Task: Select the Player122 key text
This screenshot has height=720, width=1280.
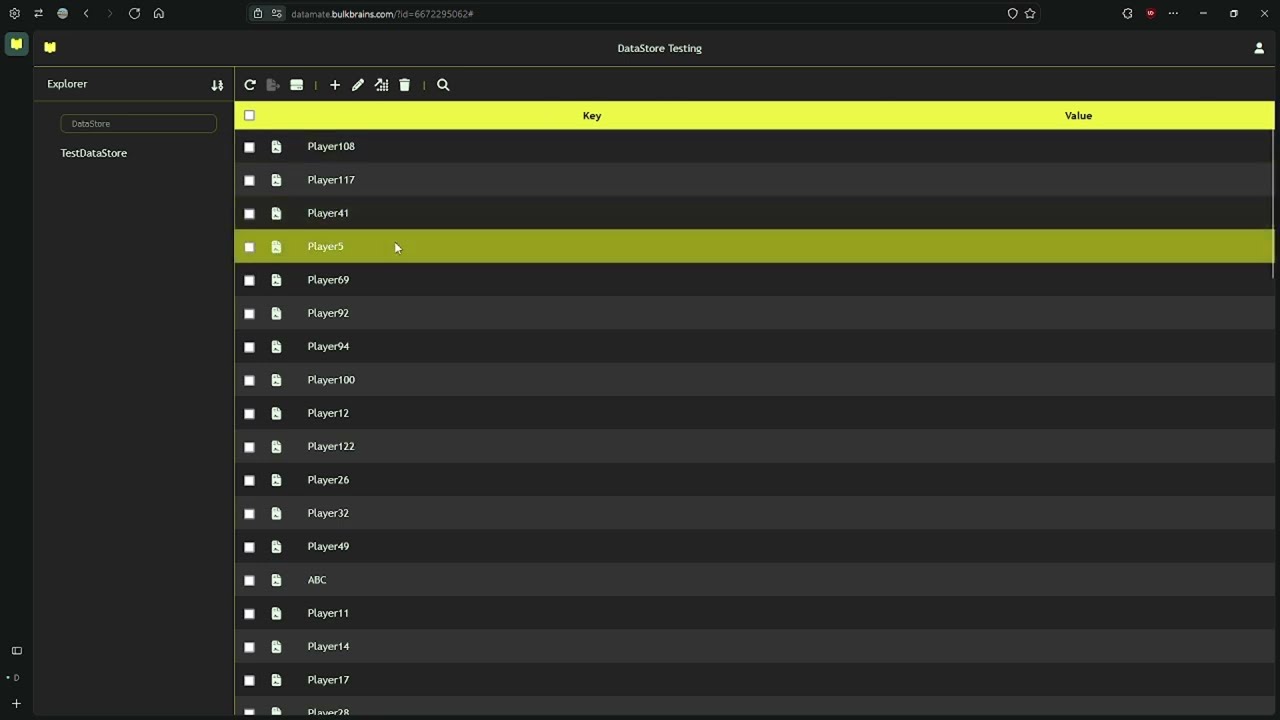Action: [331, 447]
